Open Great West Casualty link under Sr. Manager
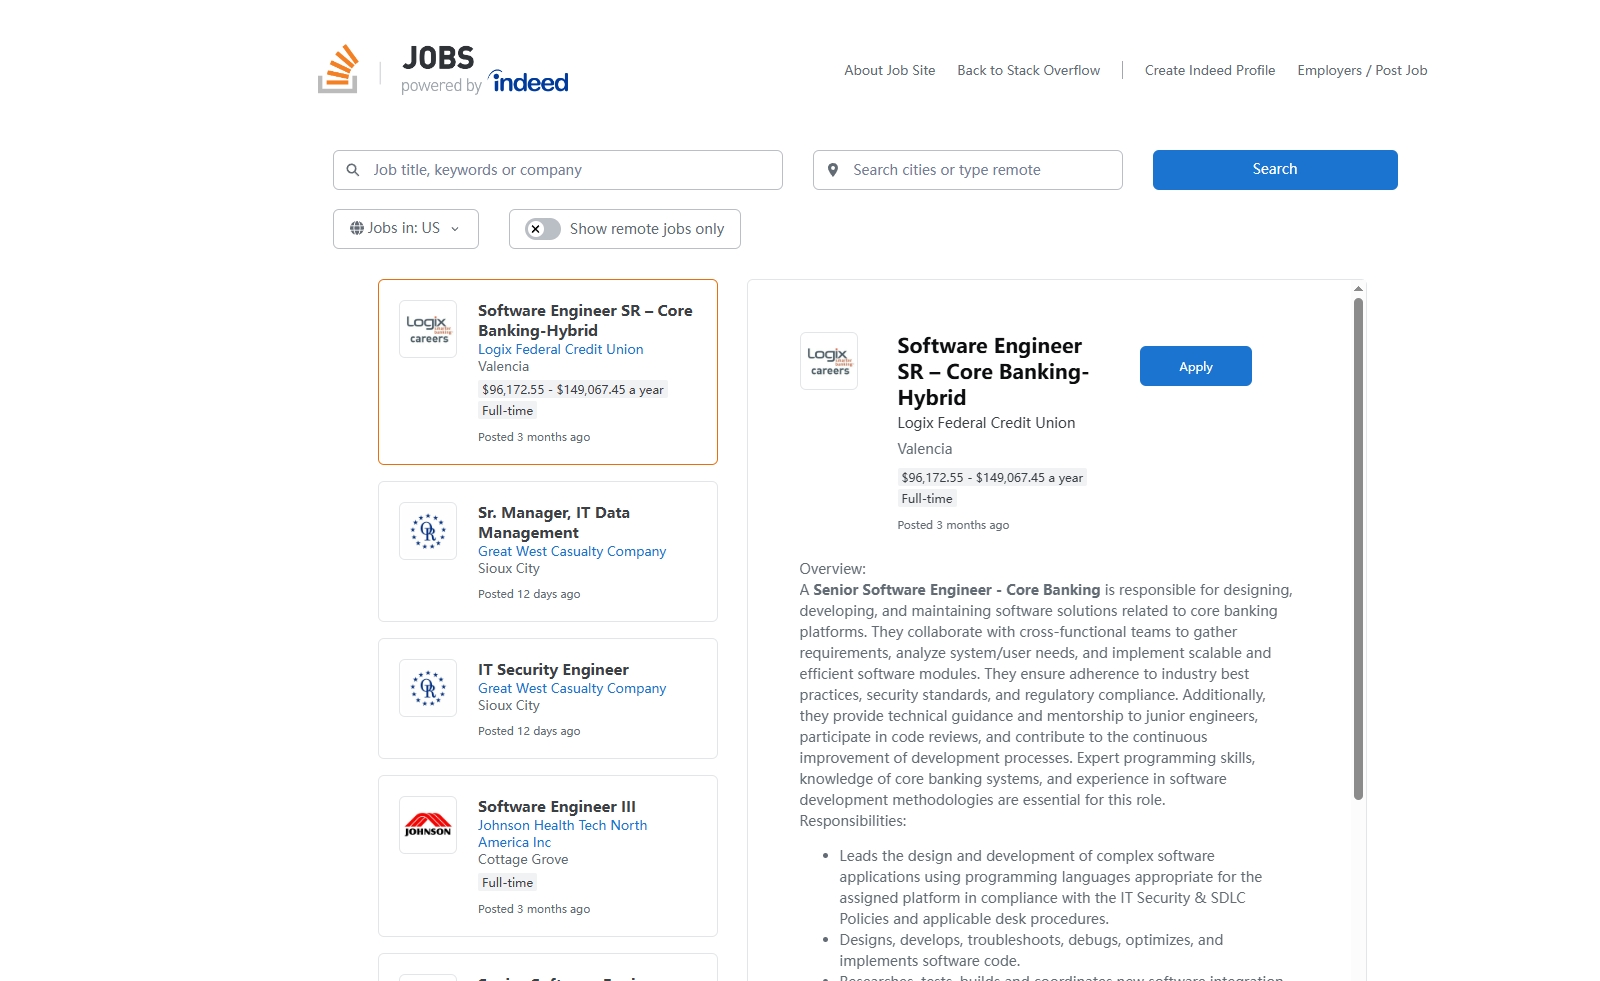 (x=572, y=551)
